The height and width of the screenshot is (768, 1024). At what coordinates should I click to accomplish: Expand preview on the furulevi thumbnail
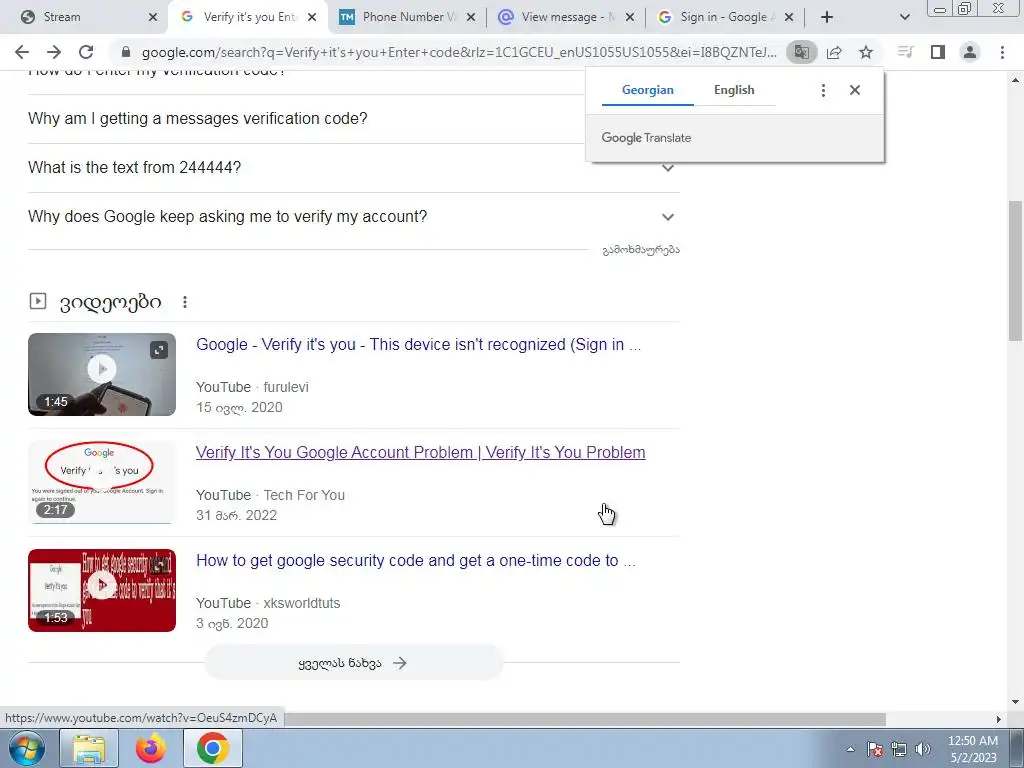159,350
